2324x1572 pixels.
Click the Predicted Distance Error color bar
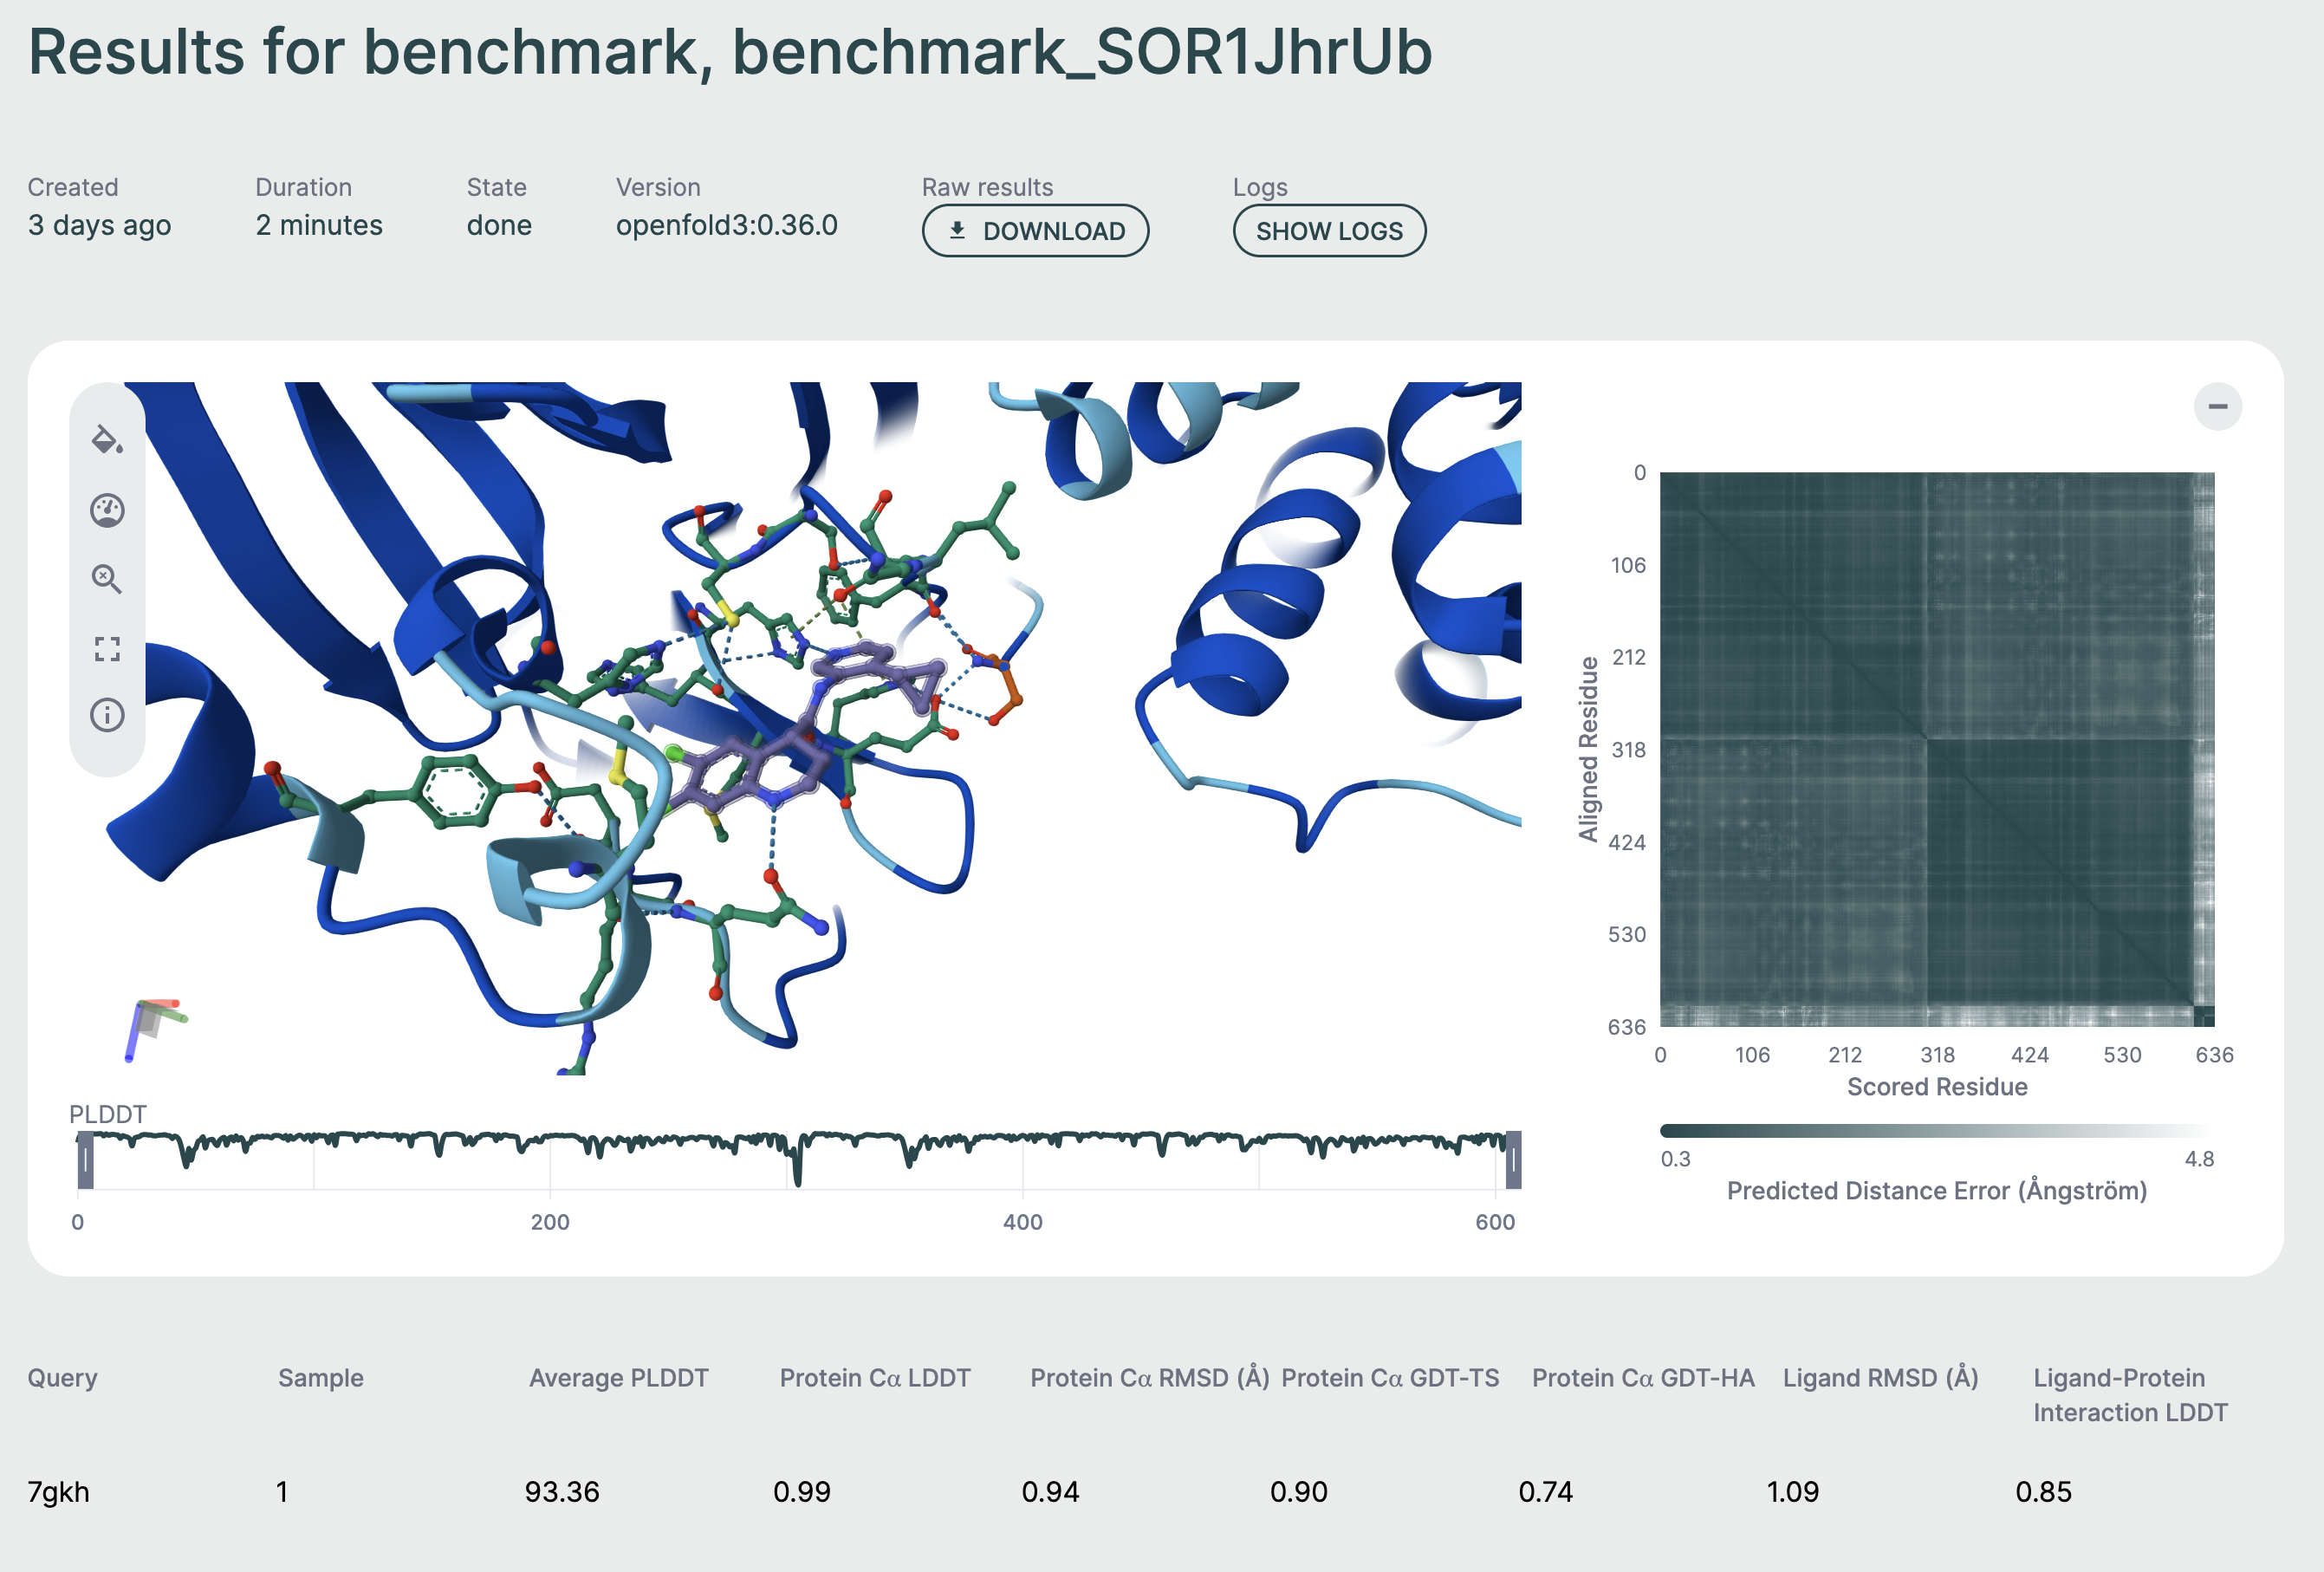point(1936,1131)
